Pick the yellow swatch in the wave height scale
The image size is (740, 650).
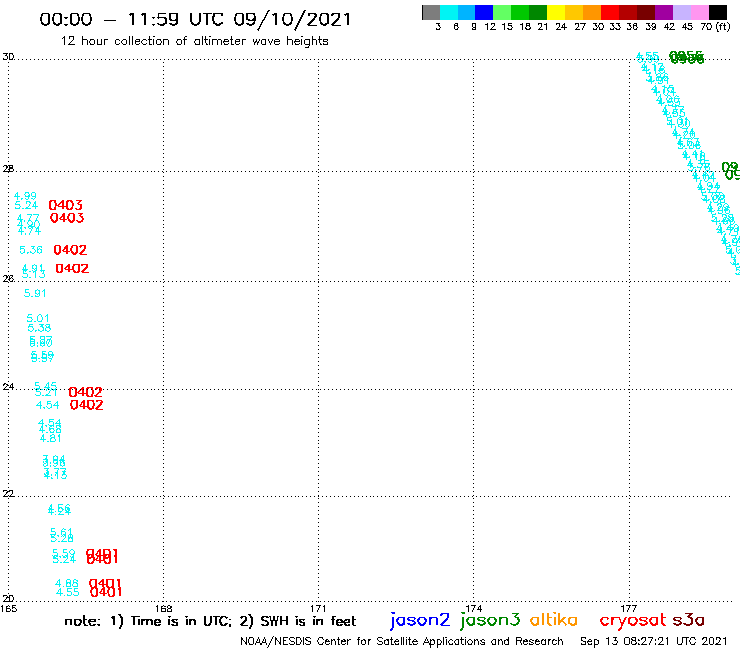click(x=555, y=12)
